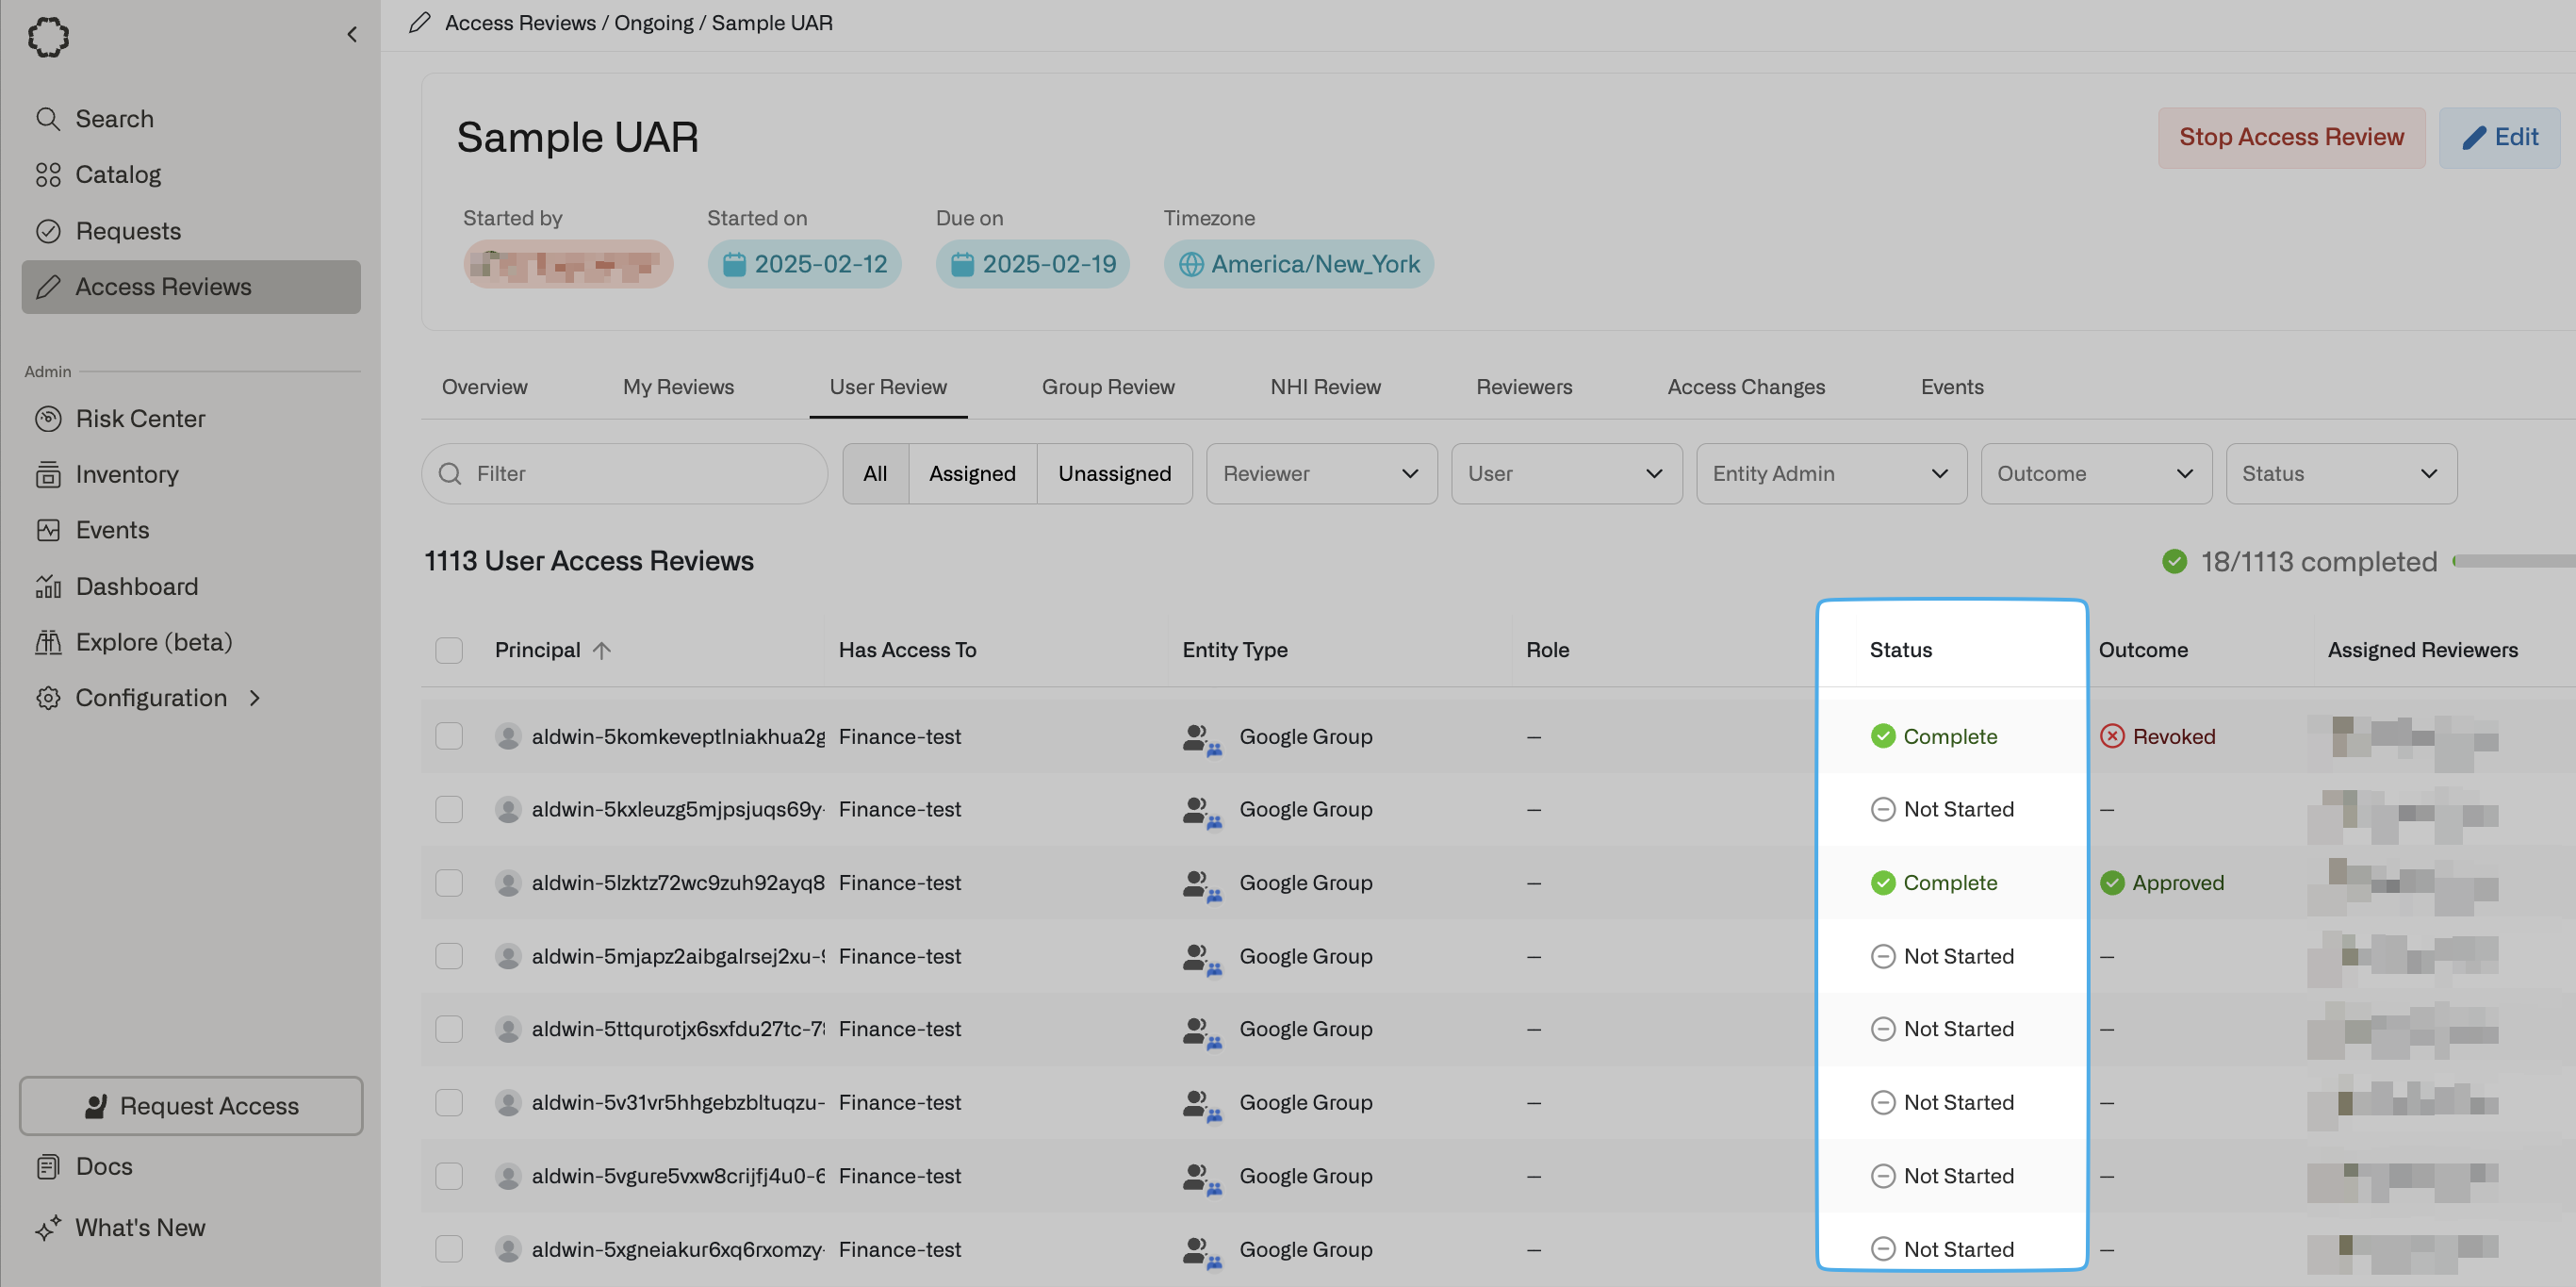The image size is (2576, 1287).
Task: Open the Reviewer filter dropdown
Action: [1320, 474]
